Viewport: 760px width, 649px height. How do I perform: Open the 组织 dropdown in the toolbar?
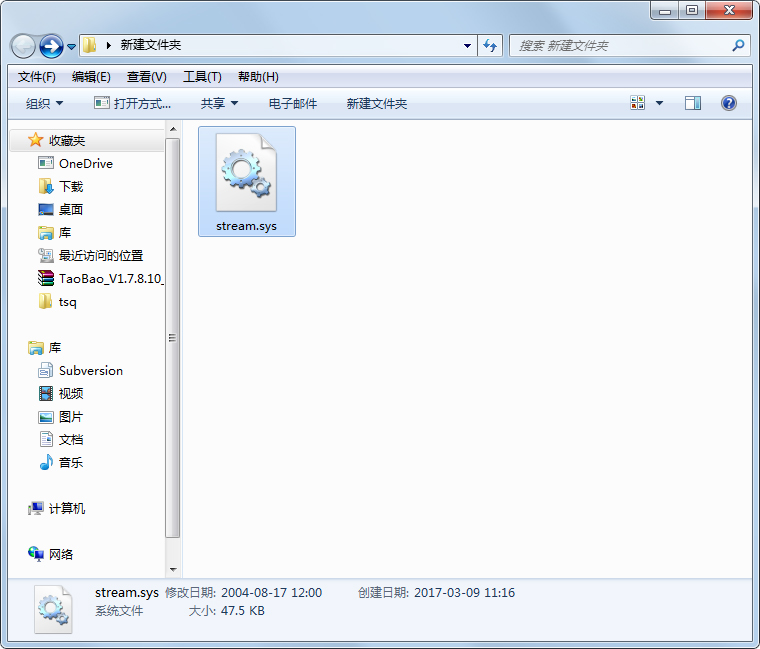44,103
